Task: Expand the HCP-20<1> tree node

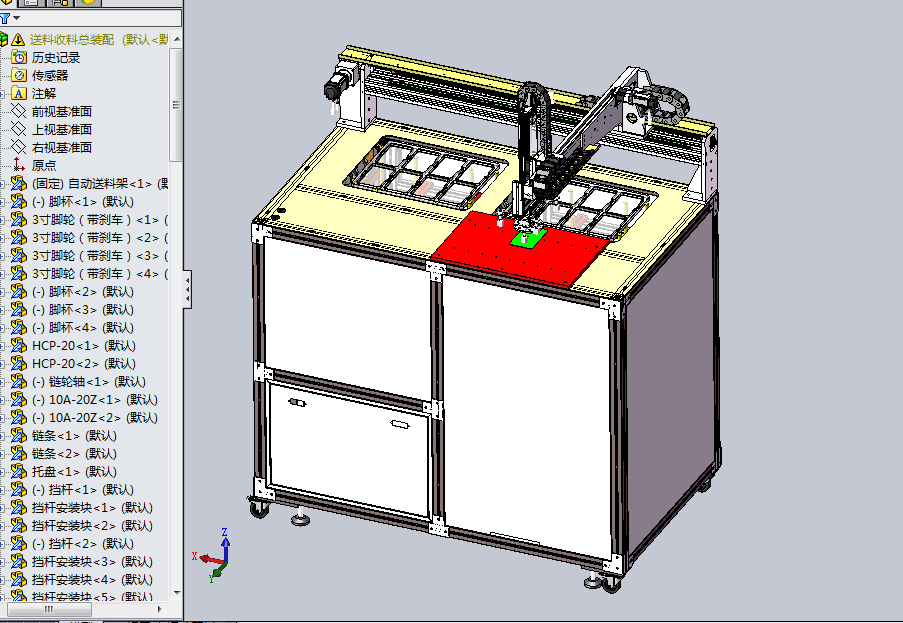Action: 2,346
